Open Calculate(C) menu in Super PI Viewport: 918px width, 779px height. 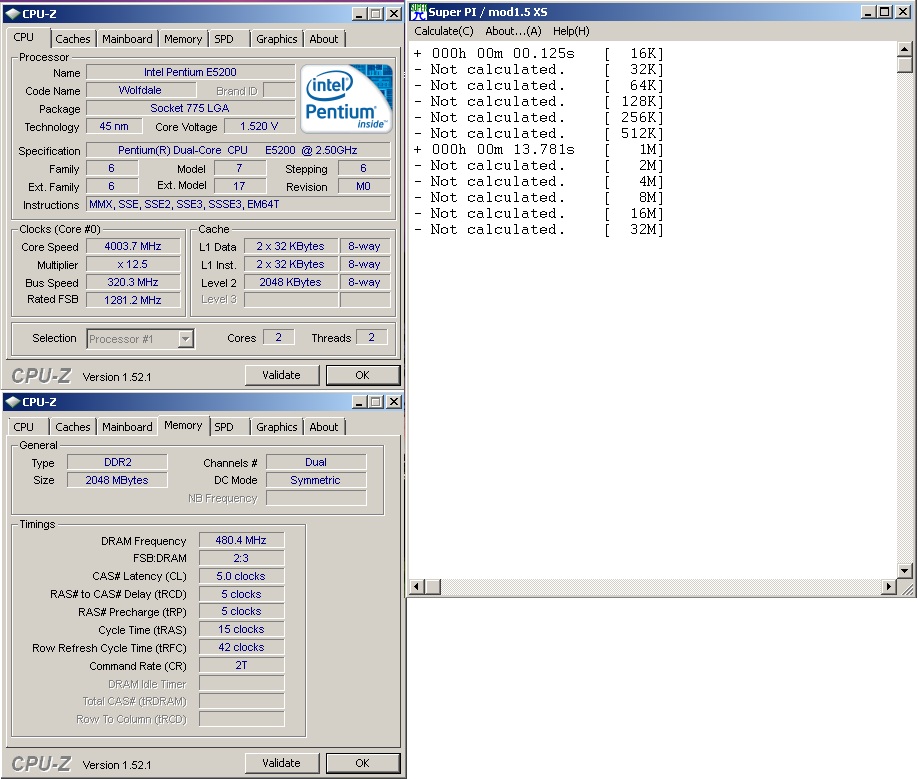pos(444,31)
